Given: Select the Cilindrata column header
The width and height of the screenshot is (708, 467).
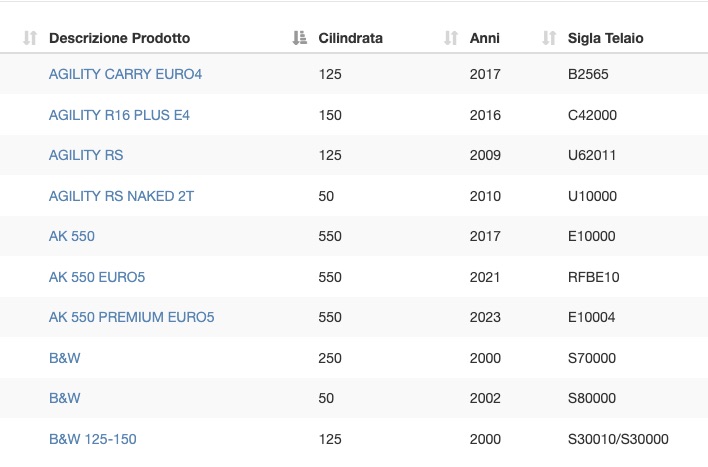Looking at the screenshot, I should point(350,38).
